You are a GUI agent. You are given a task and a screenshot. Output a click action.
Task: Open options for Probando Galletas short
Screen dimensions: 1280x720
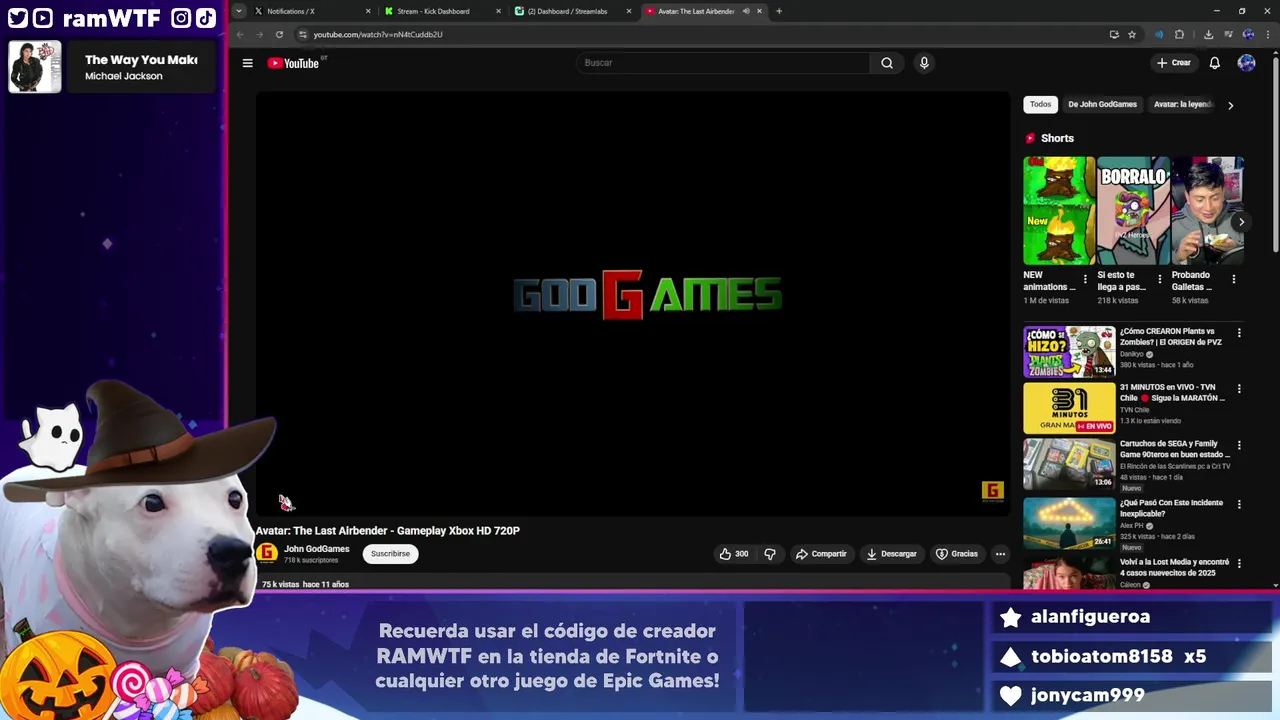1234,279
